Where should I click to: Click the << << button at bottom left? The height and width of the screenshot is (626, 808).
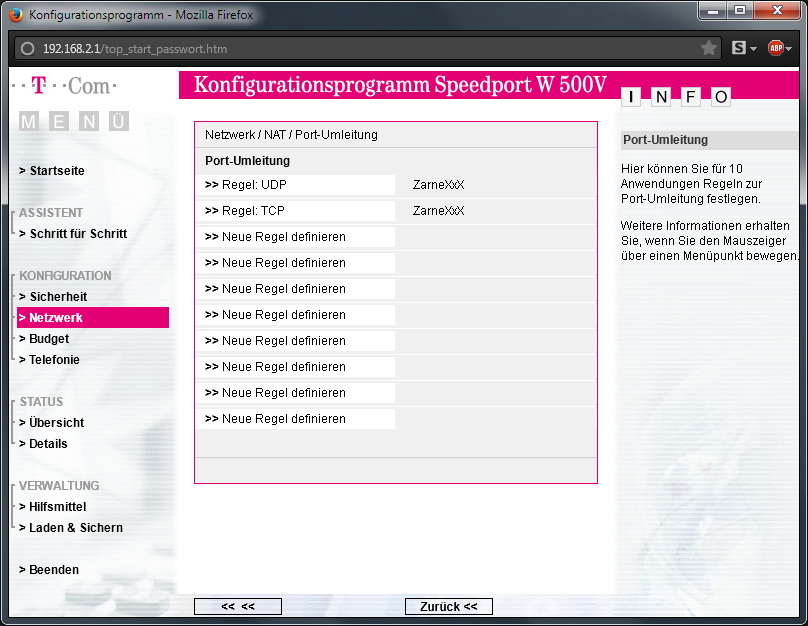[238, 606]
